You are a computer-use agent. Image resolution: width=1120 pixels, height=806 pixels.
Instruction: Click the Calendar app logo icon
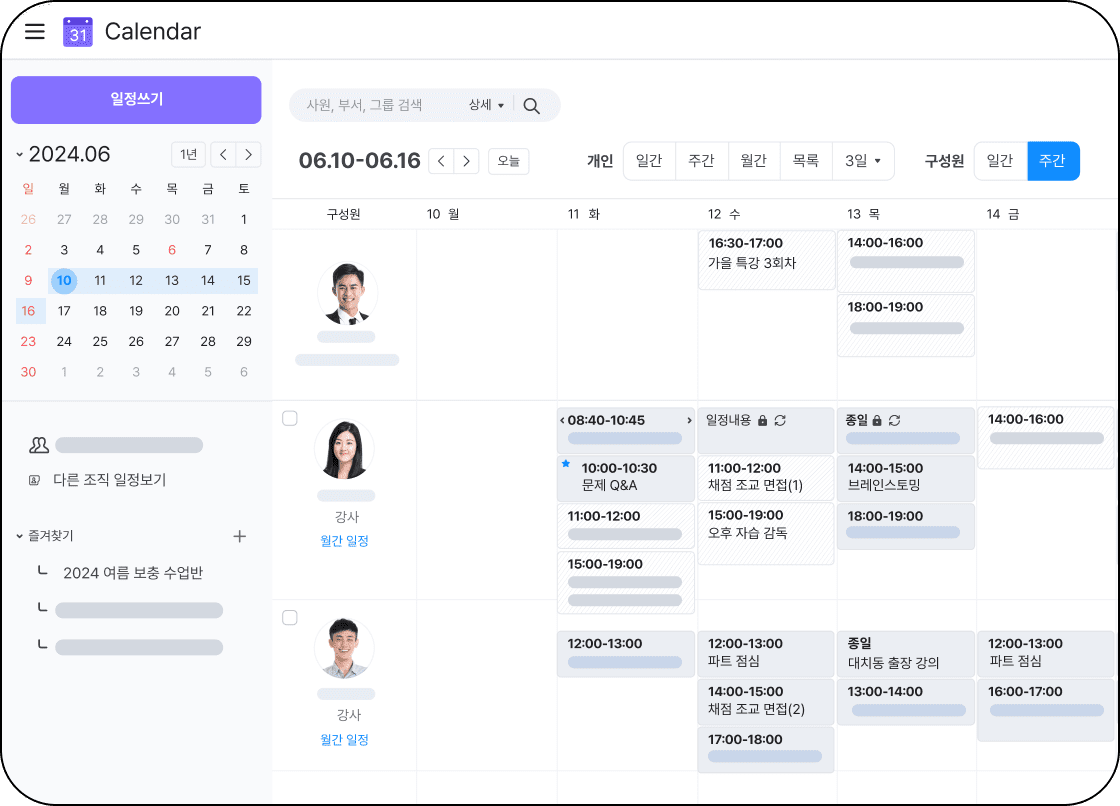pos(78,32)
